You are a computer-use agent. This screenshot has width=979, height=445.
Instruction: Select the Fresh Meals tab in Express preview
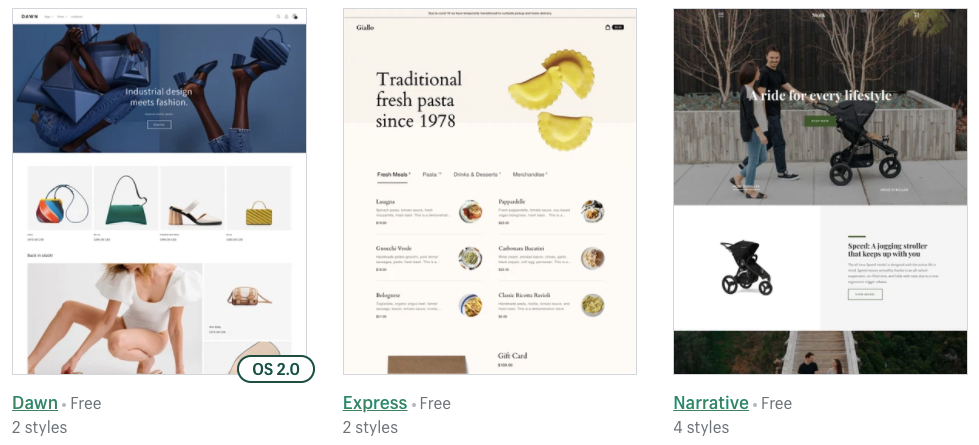(393, 175)
